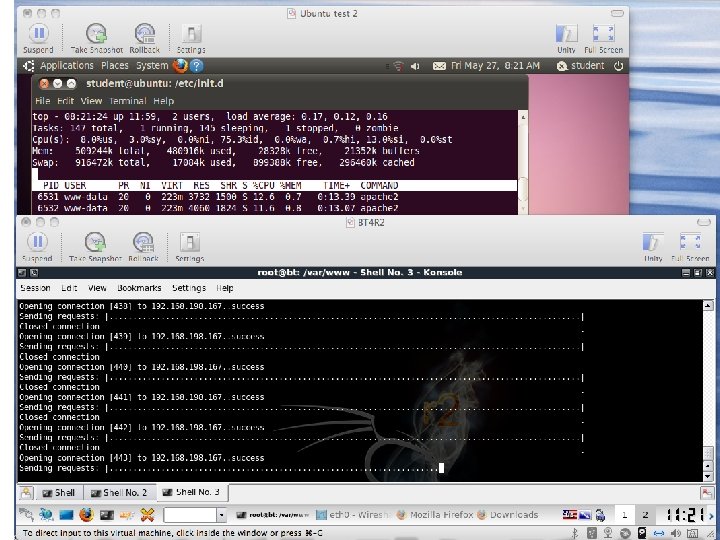
Task: Open Session menu in Konsole
Action: tap(35, 288)
